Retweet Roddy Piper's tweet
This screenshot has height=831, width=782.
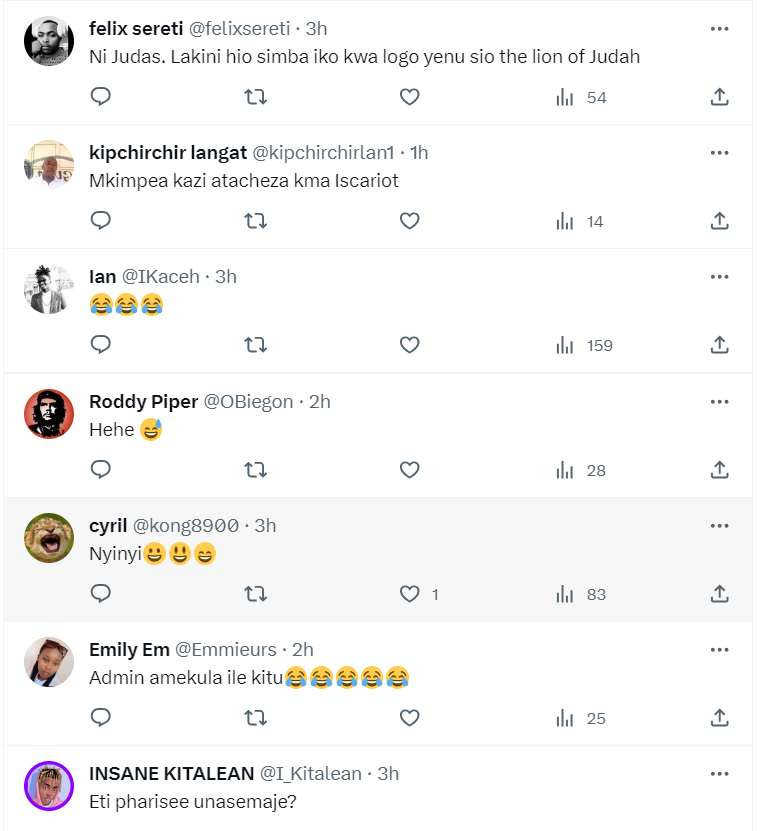pyautogui.click(x=255, y=469)
